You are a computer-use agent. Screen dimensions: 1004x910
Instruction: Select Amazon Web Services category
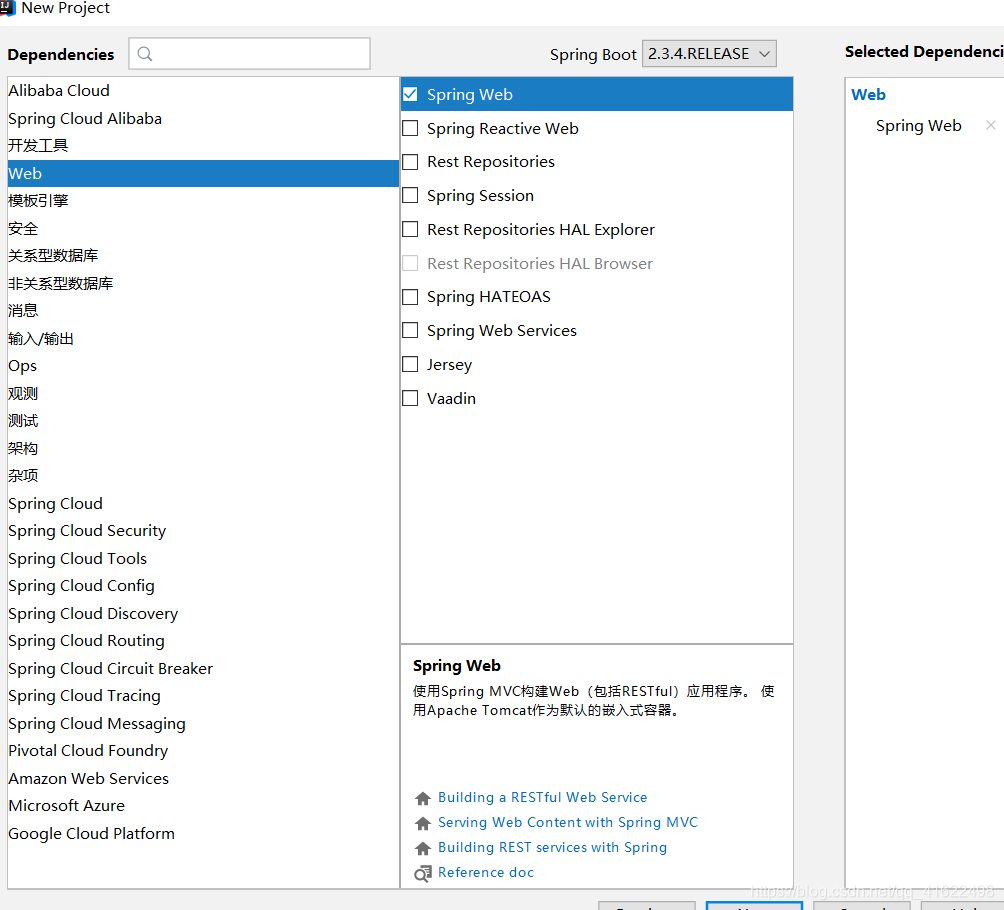pos(203,778)
